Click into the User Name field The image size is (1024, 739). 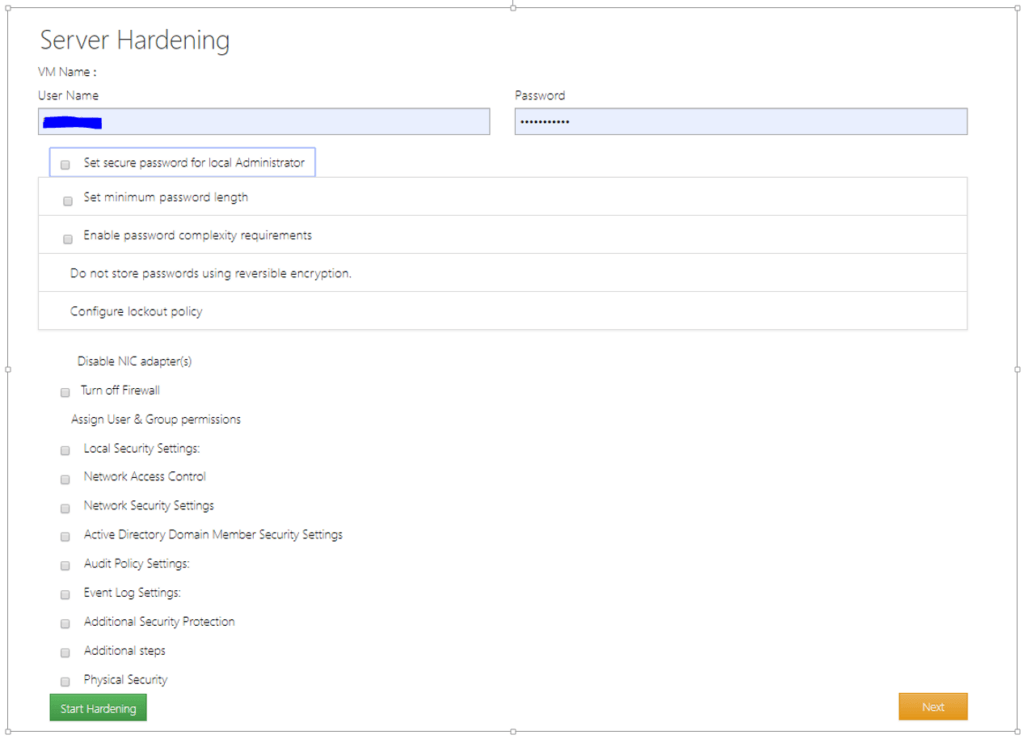tap(263, 121)
